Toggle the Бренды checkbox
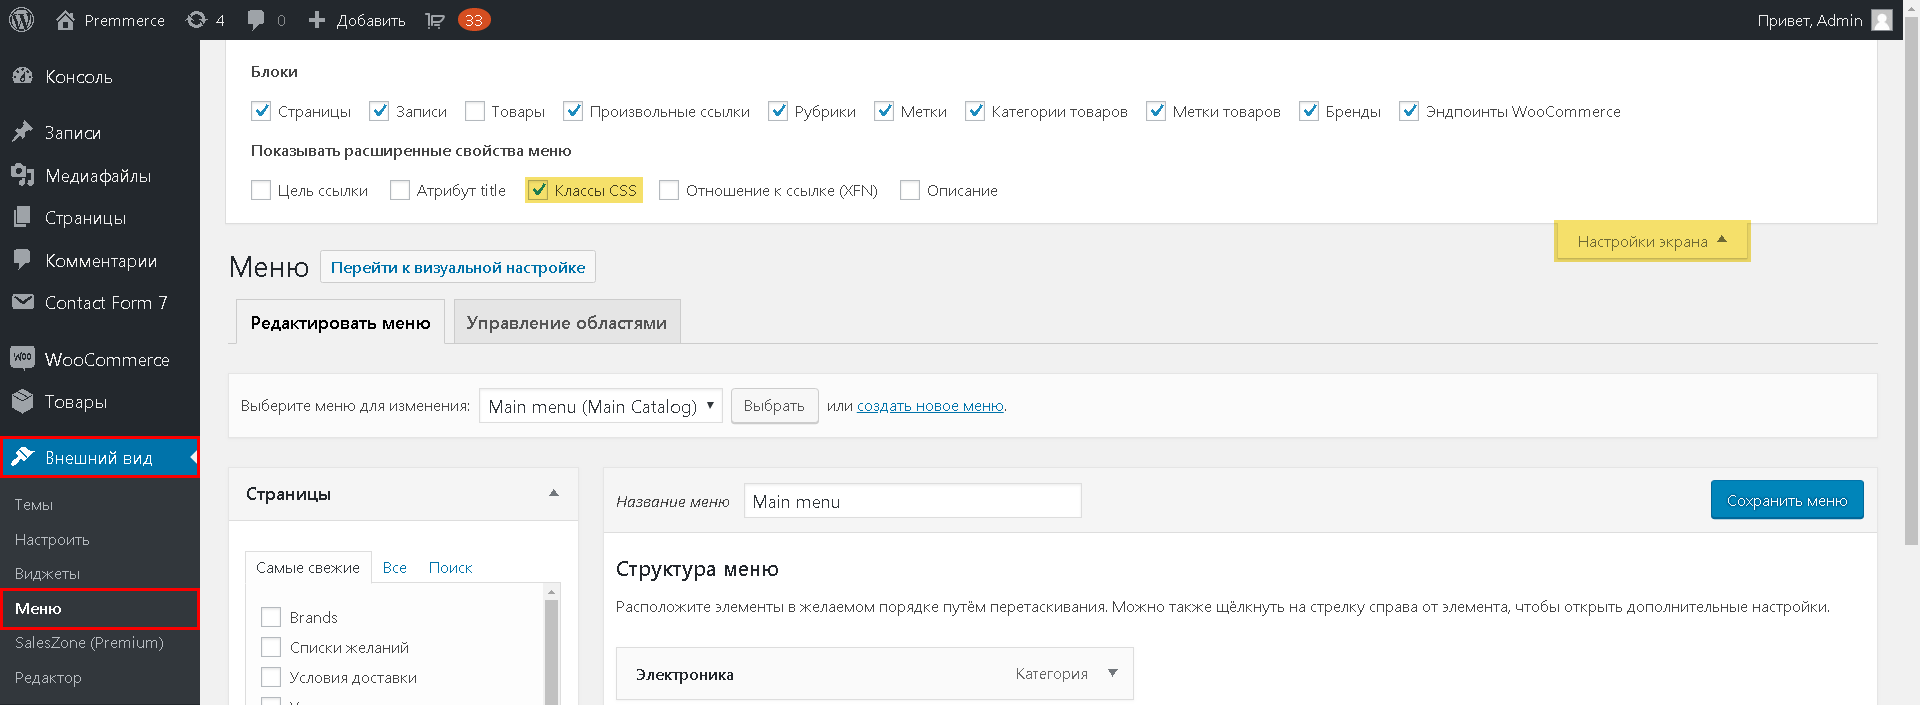The width and height of the screenshot is (1920, 705). click(x=1309, y=111)
